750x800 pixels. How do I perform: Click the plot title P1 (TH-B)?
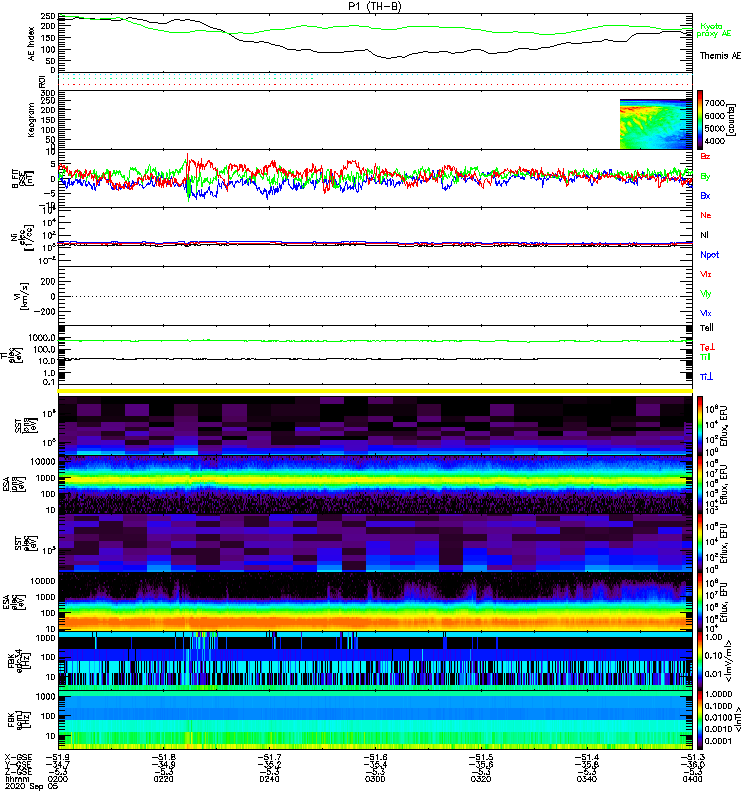(374, 6)
